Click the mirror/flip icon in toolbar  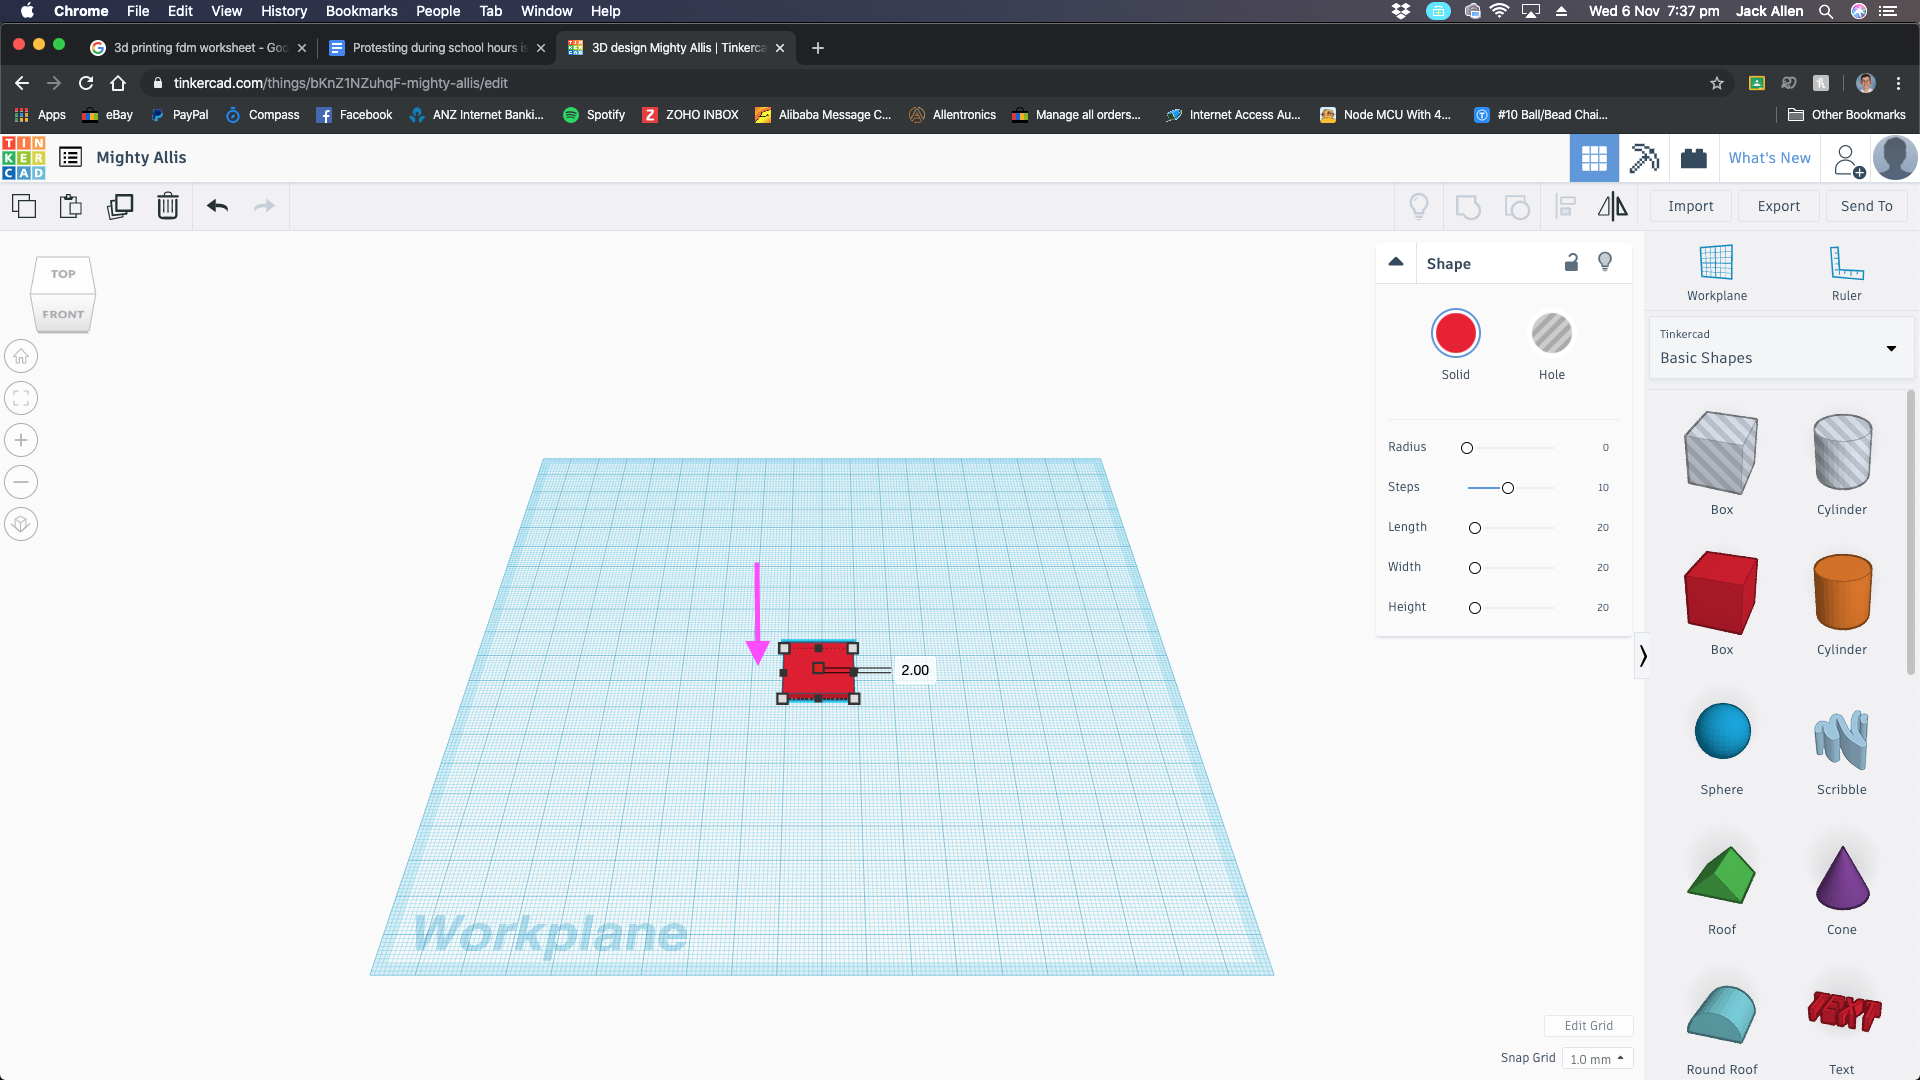tap(1613, 206)
